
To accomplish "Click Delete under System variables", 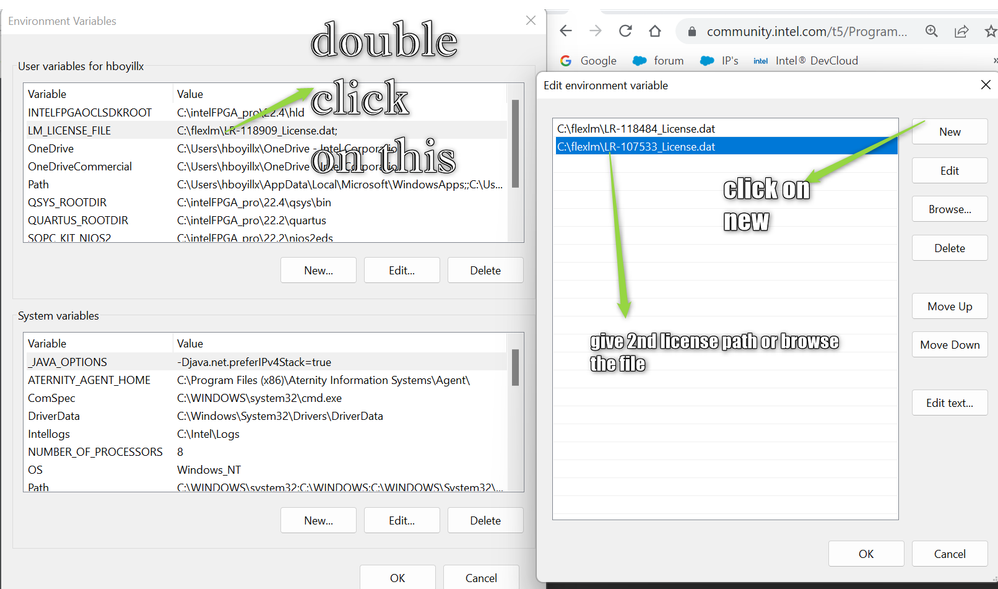I will click(485, 520).
